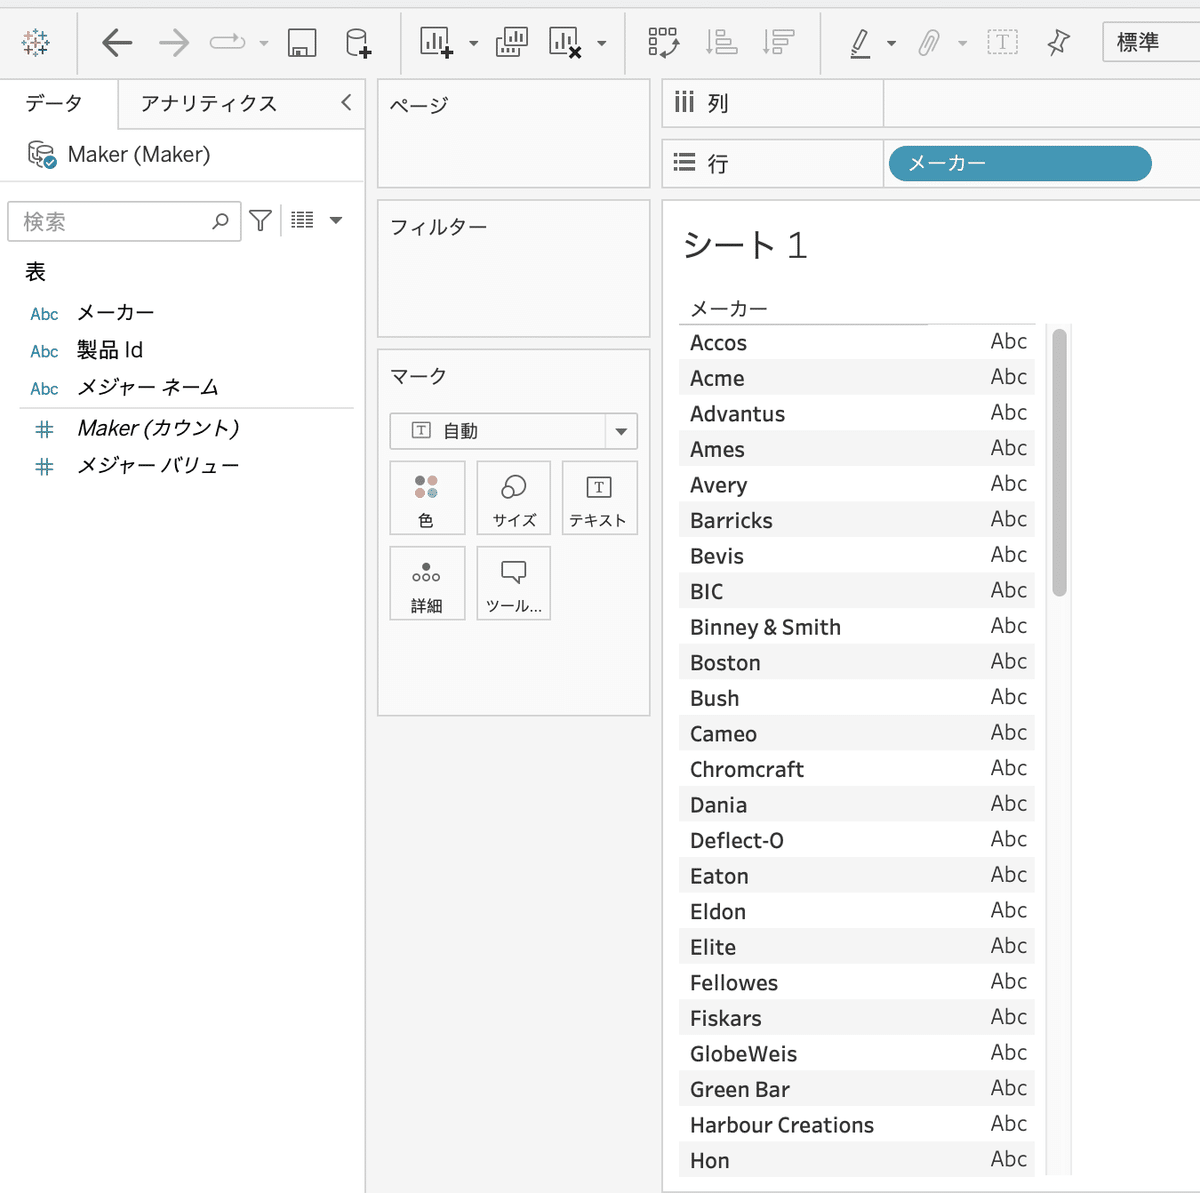
Task: Switch to the データ tab
Action: [x=55, y=103]
